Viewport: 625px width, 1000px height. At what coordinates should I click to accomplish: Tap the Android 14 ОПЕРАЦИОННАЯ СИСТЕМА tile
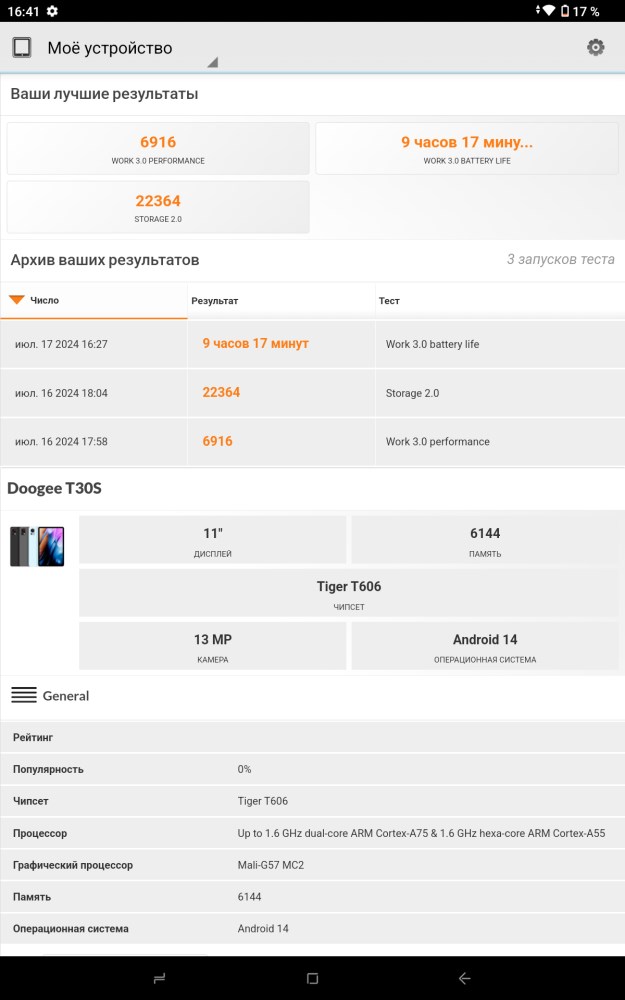(485, 646)
